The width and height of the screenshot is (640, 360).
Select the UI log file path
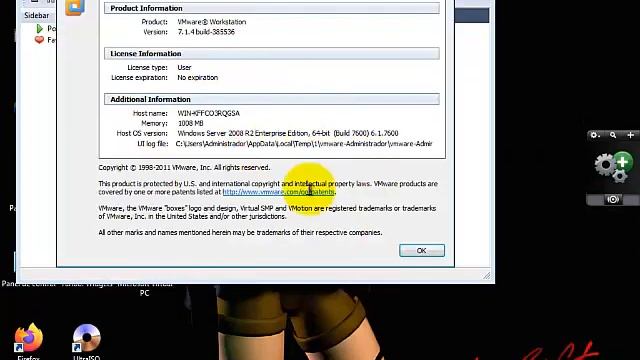point(304,144)
